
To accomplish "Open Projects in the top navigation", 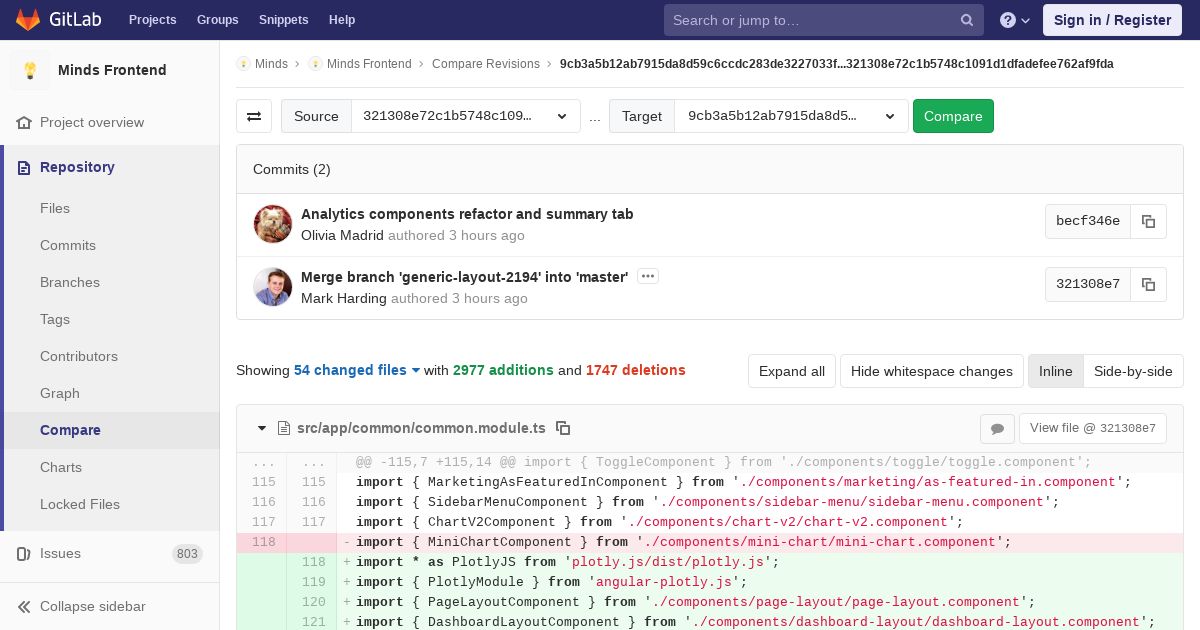I will pyautogui.click(x=152, y=20).
